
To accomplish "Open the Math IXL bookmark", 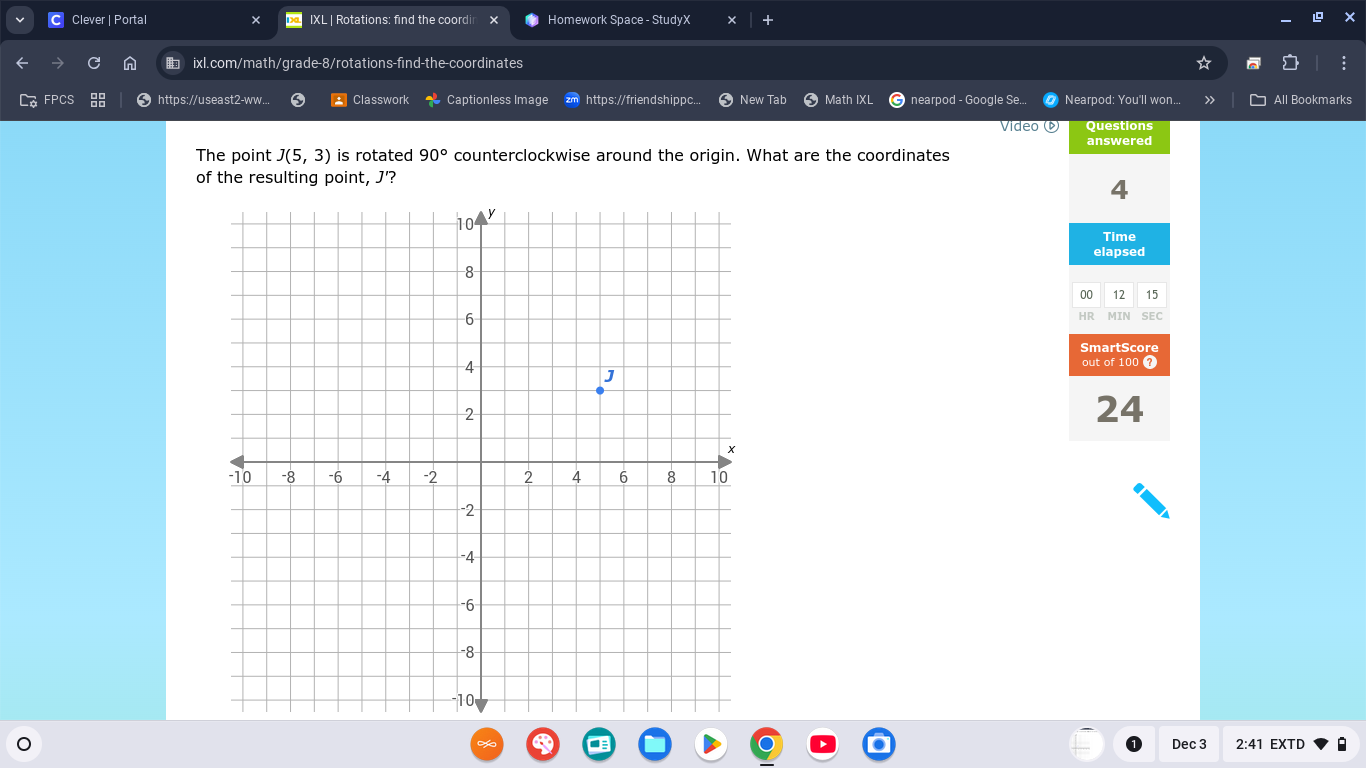I will pyautogui.click(x=839, y=100).
